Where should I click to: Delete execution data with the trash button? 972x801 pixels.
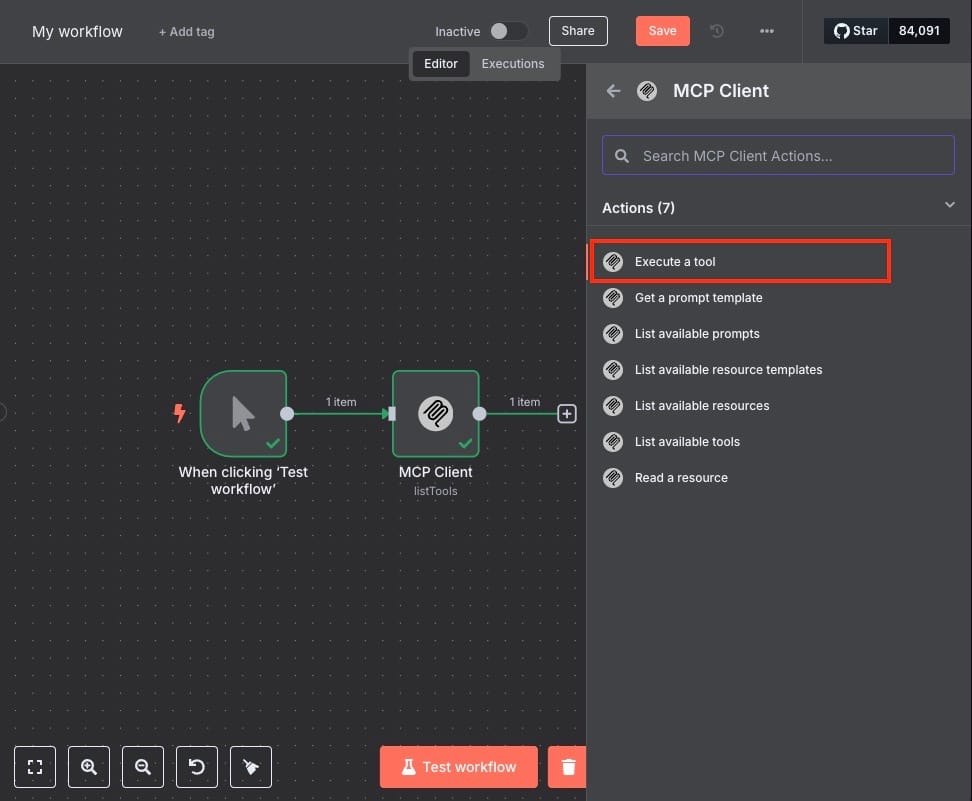coord(567,767)
